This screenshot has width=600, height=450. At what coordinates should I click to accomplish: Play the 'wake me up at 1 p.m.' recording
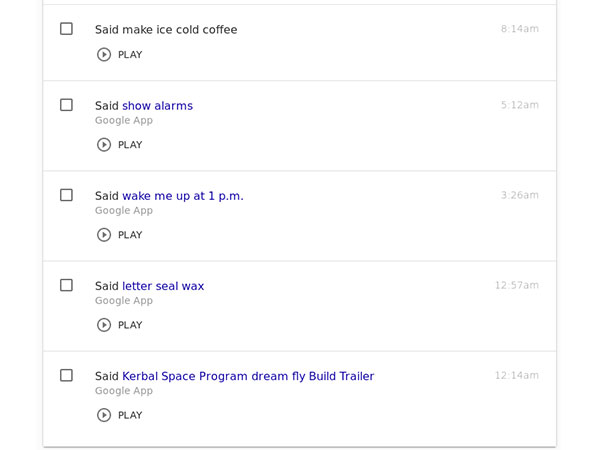coord(119,235)
